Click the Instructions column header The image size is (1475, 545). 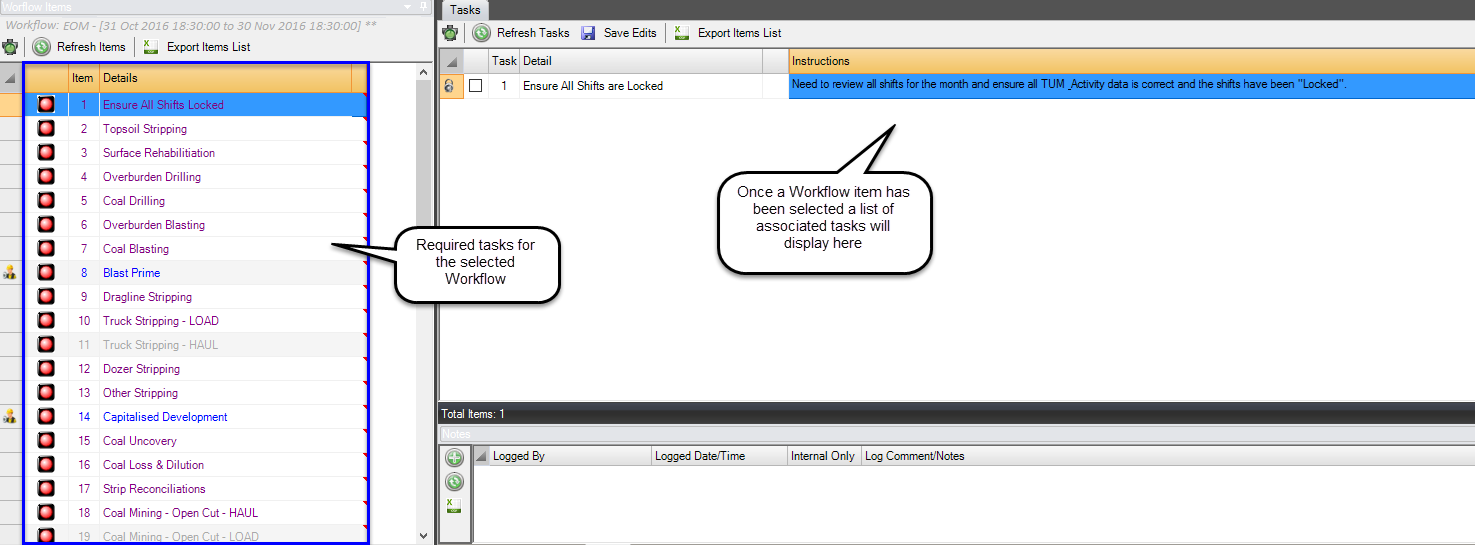pos(1132,61)
